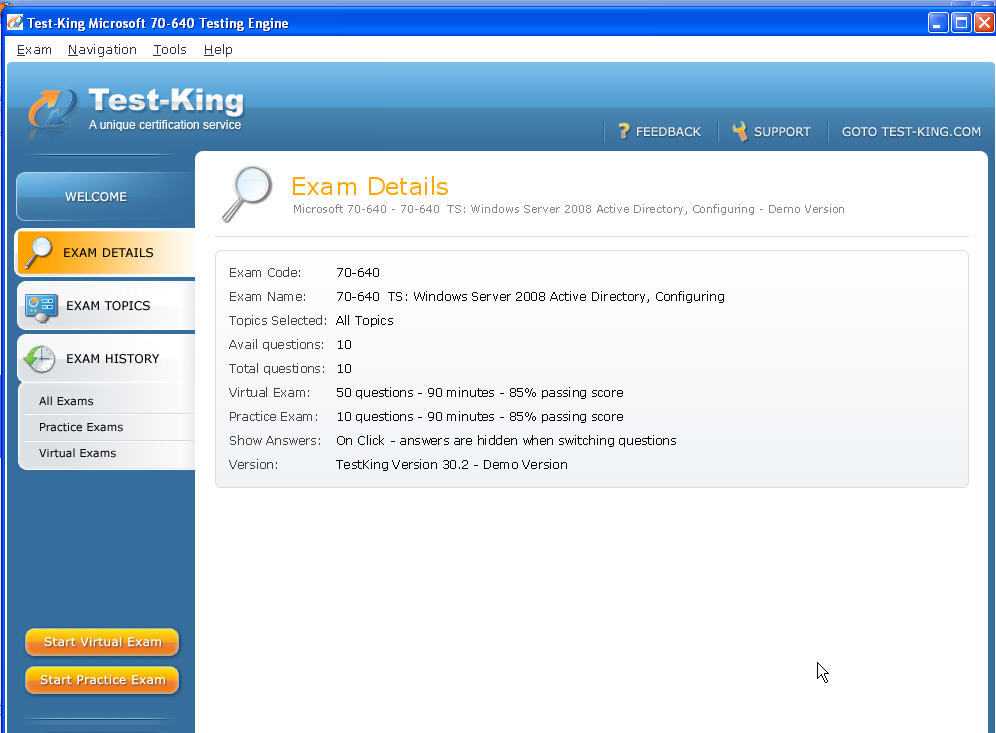Open the Help menu
The image size is (996, 733).
point(217,49)
